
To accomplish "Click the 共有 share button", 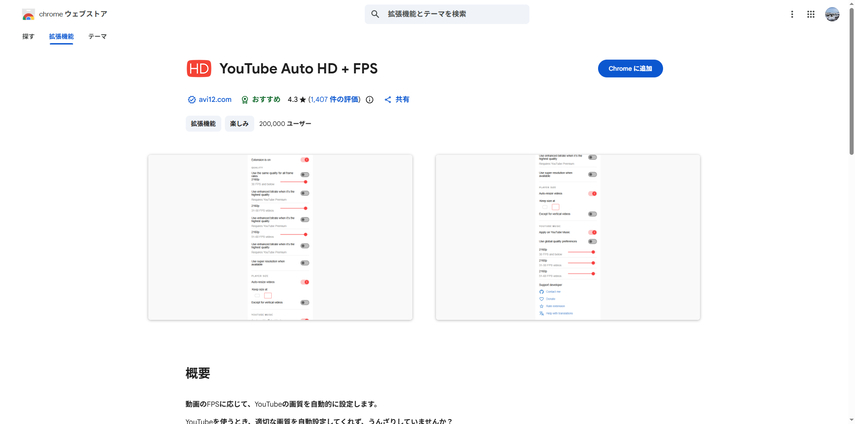I will 397,100.
